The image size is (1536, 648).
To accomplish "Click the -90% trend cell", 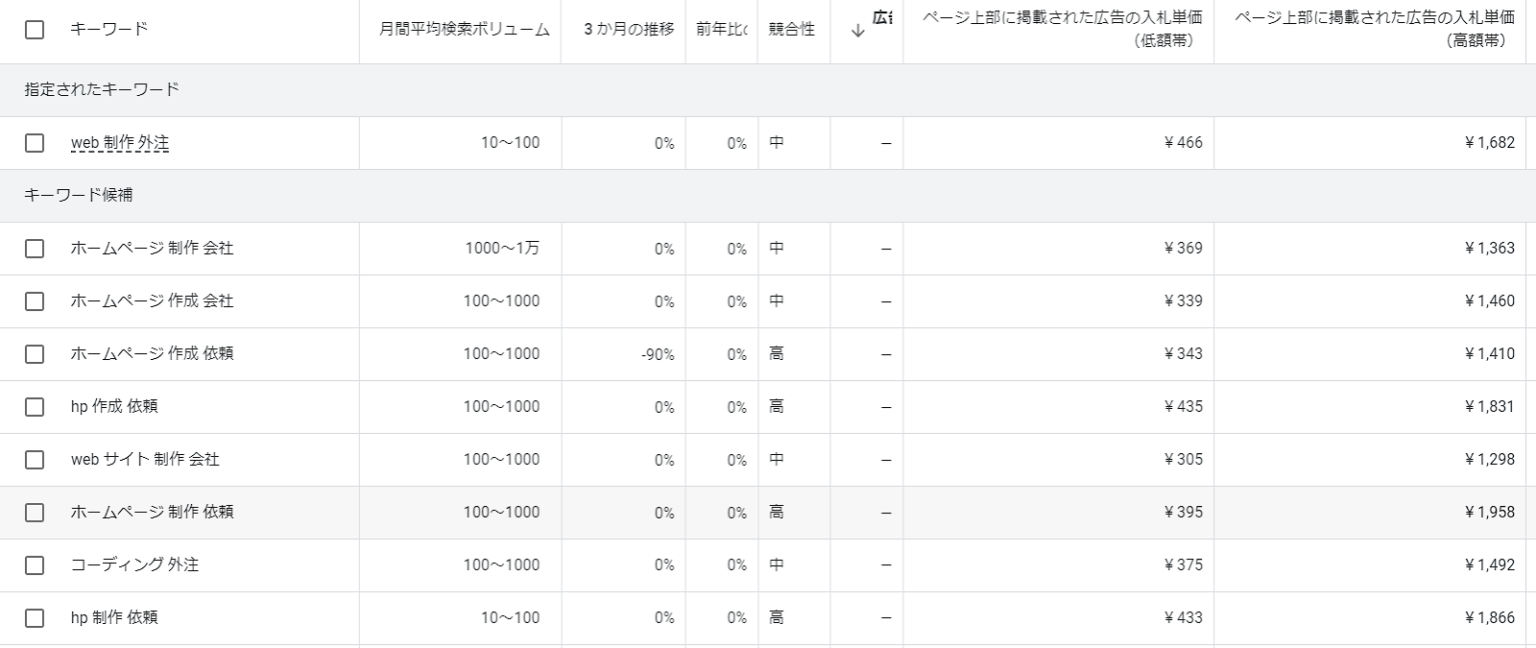I will (658, 354).
